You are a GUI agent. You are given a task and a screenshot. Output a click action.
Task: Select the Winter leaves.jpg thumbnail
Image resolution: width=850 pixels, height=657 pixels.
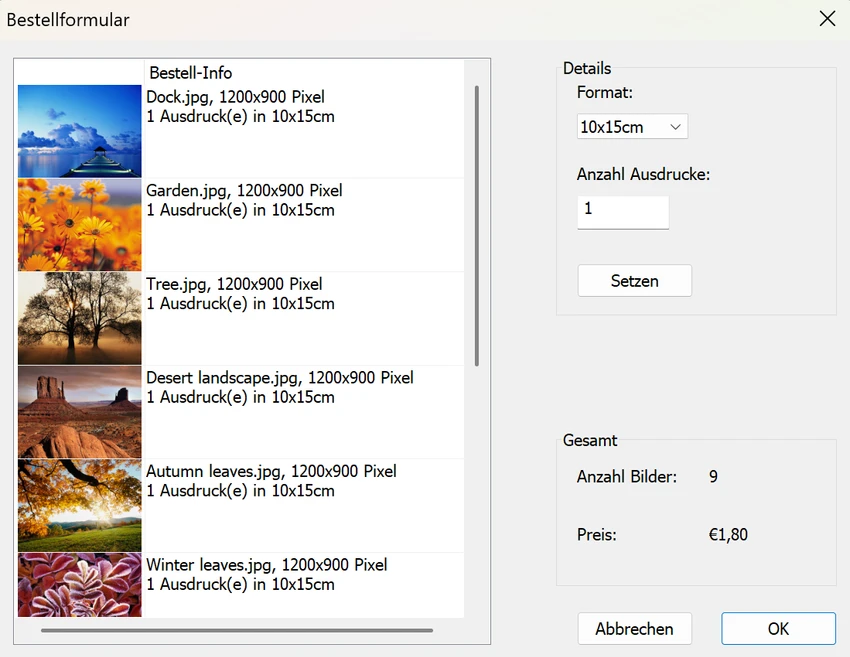click(80, 585)
